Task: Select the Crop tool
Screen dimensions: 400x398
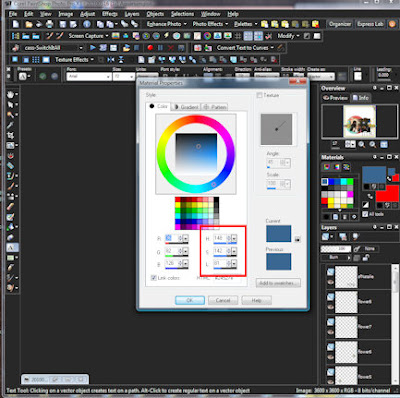Action: 10,135
